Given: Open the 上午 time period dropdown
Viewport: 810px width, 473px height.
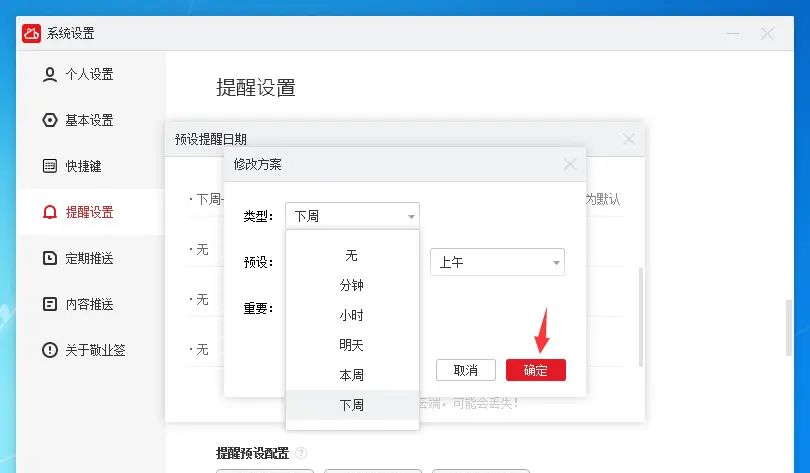Looking at the screenshot, I should tap(497, 262).
